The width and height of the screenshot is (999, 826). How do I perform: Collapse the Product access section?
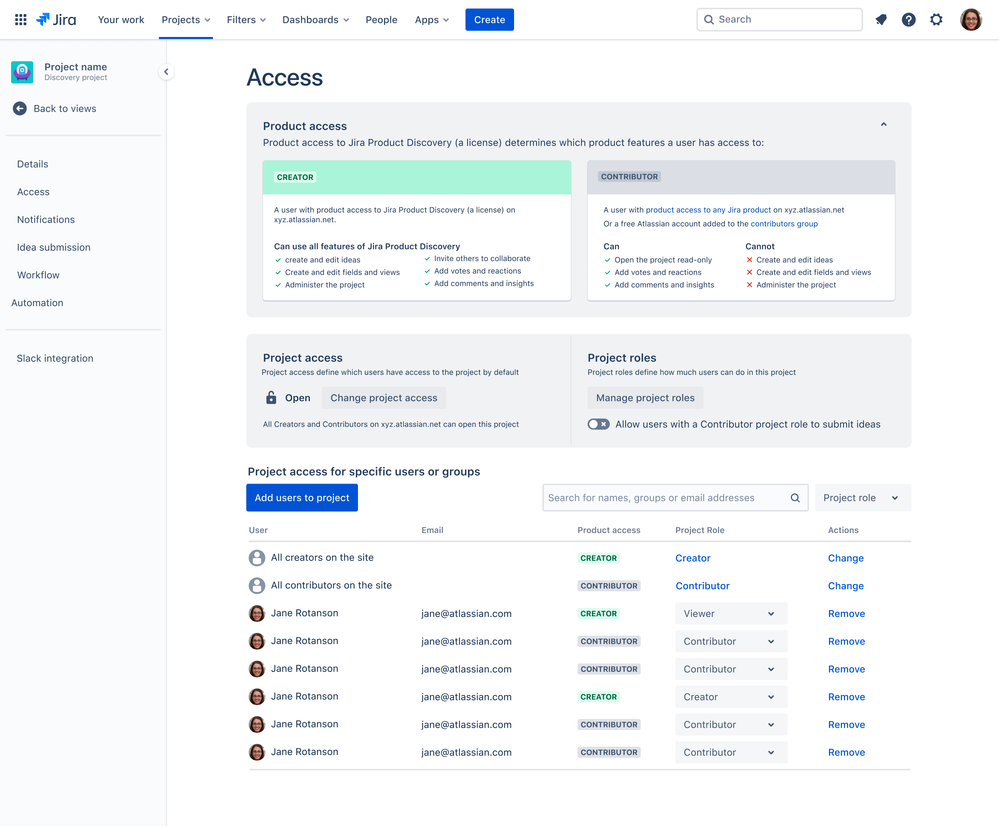tap(884, 124)
